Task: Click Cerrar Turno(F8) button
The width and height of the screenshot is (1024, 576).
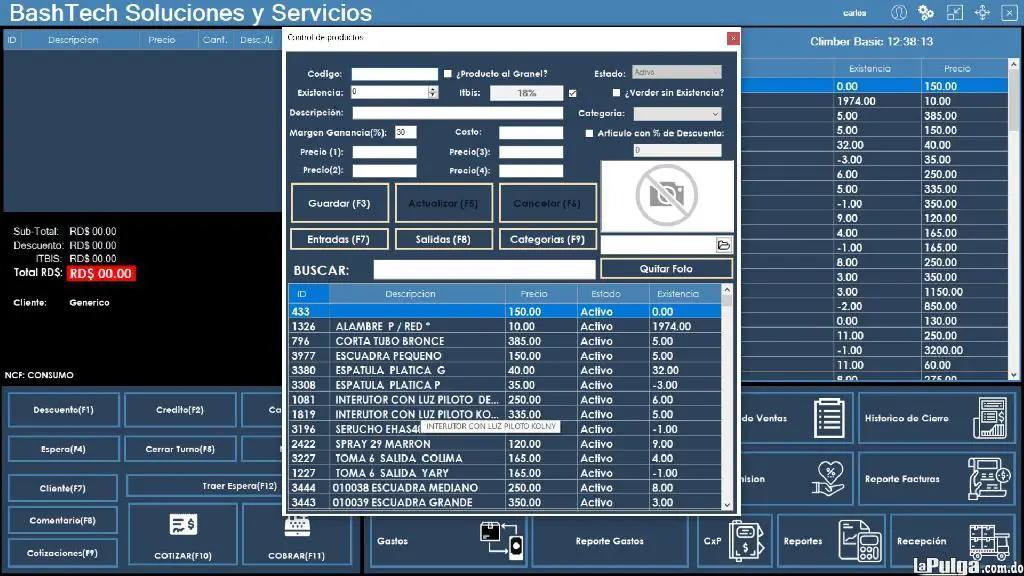Action: point(180,449)
